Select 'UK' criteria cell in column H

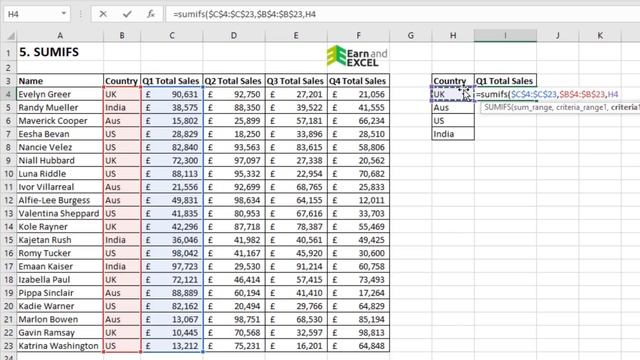(x=453, y=94)
